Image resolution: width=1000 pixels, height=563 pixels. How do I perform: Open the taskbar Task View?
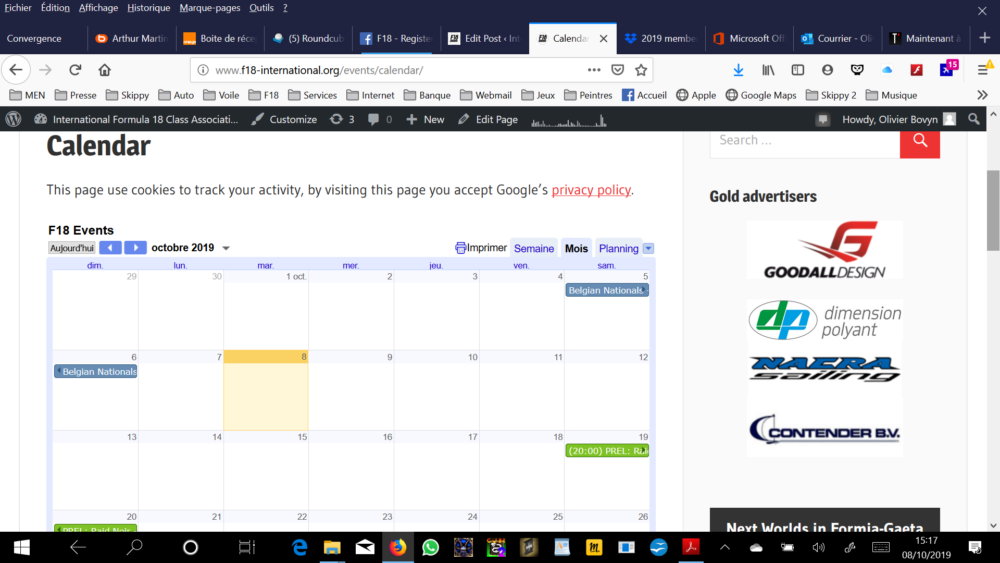(247, 547)
